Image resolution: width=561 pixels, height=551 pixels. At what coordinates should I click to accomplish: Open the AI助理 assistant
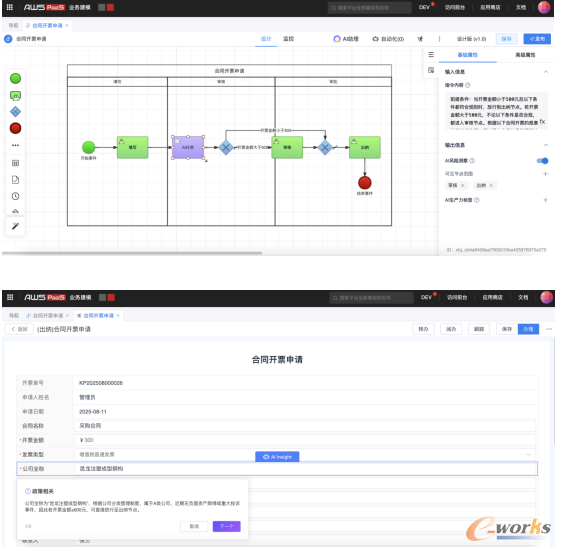346,39
